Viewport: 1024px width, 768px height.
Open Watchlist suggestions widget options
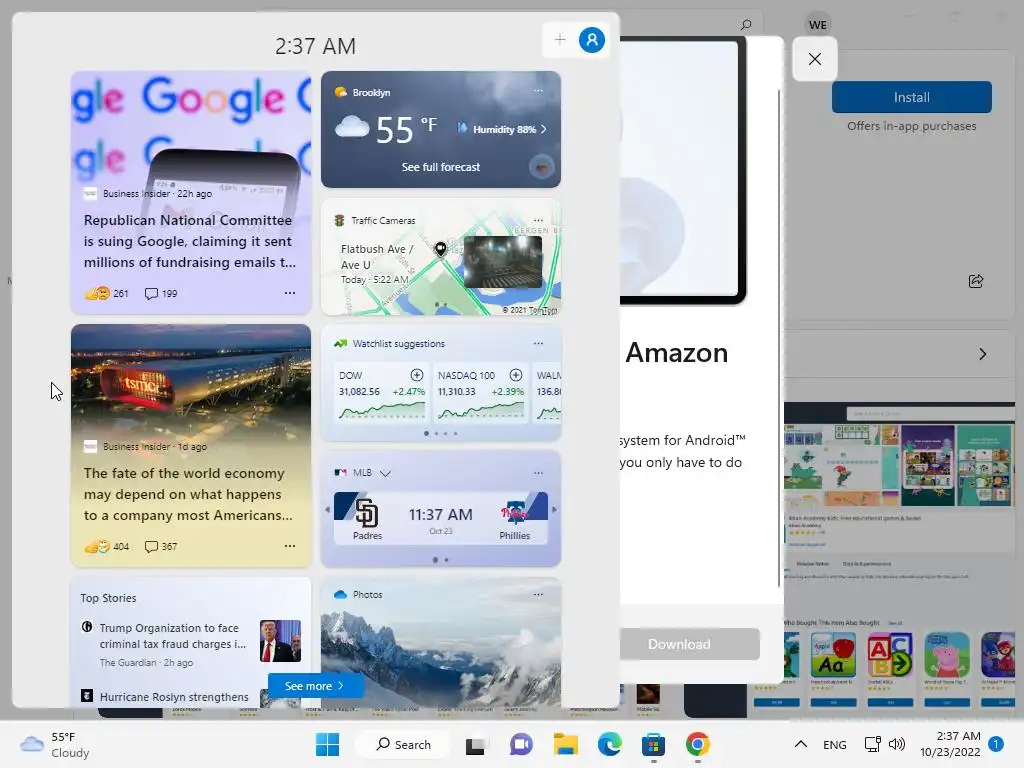pos(538,343)
